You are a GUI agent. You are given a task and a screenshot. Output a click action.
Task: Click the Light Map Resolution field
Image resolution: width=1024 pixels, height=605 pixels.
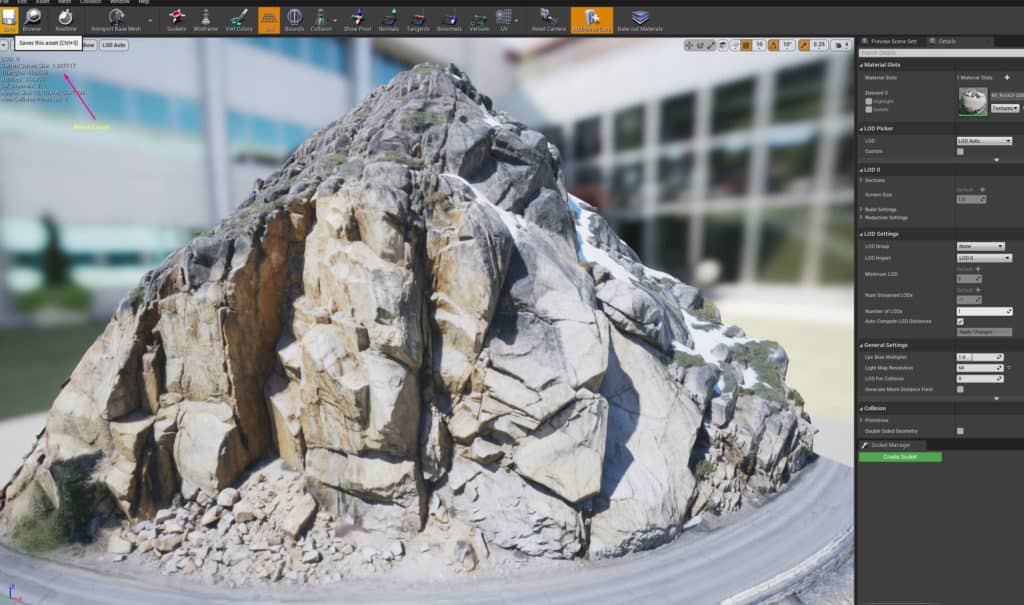click(980, 368)
